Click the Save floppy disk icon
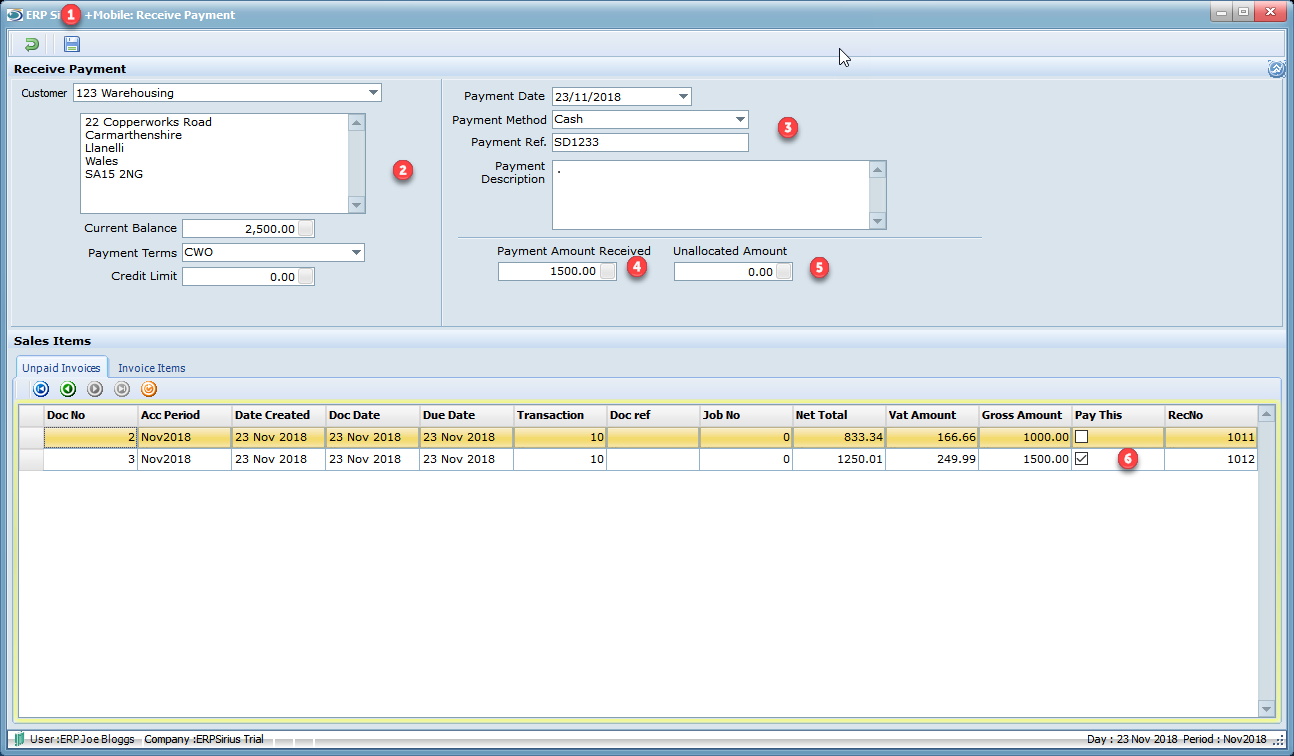This screenshot has width=1294, height=756. 72,44
